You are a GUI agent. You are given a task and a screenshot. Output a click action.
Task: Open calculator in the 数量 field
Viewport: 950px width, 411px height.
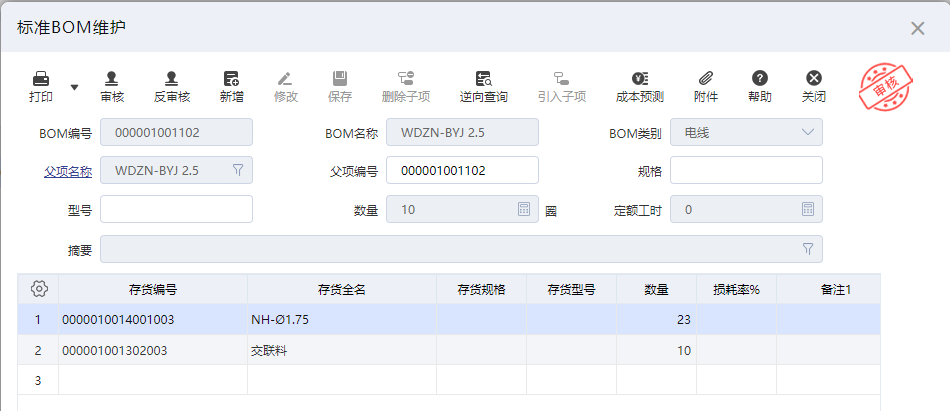pyautogui.click(x=523, y=209)
